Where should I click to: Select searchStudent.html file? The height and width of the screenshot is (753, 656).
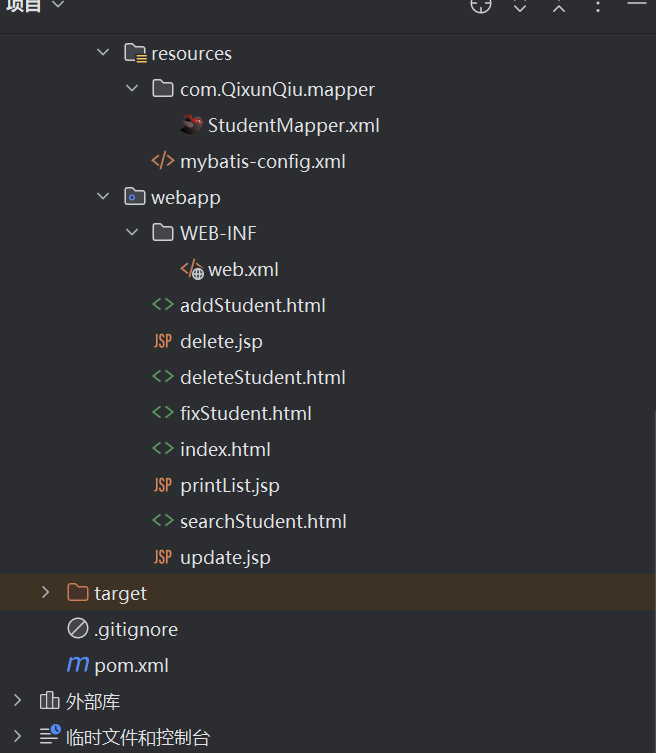(x=263, y=521)
